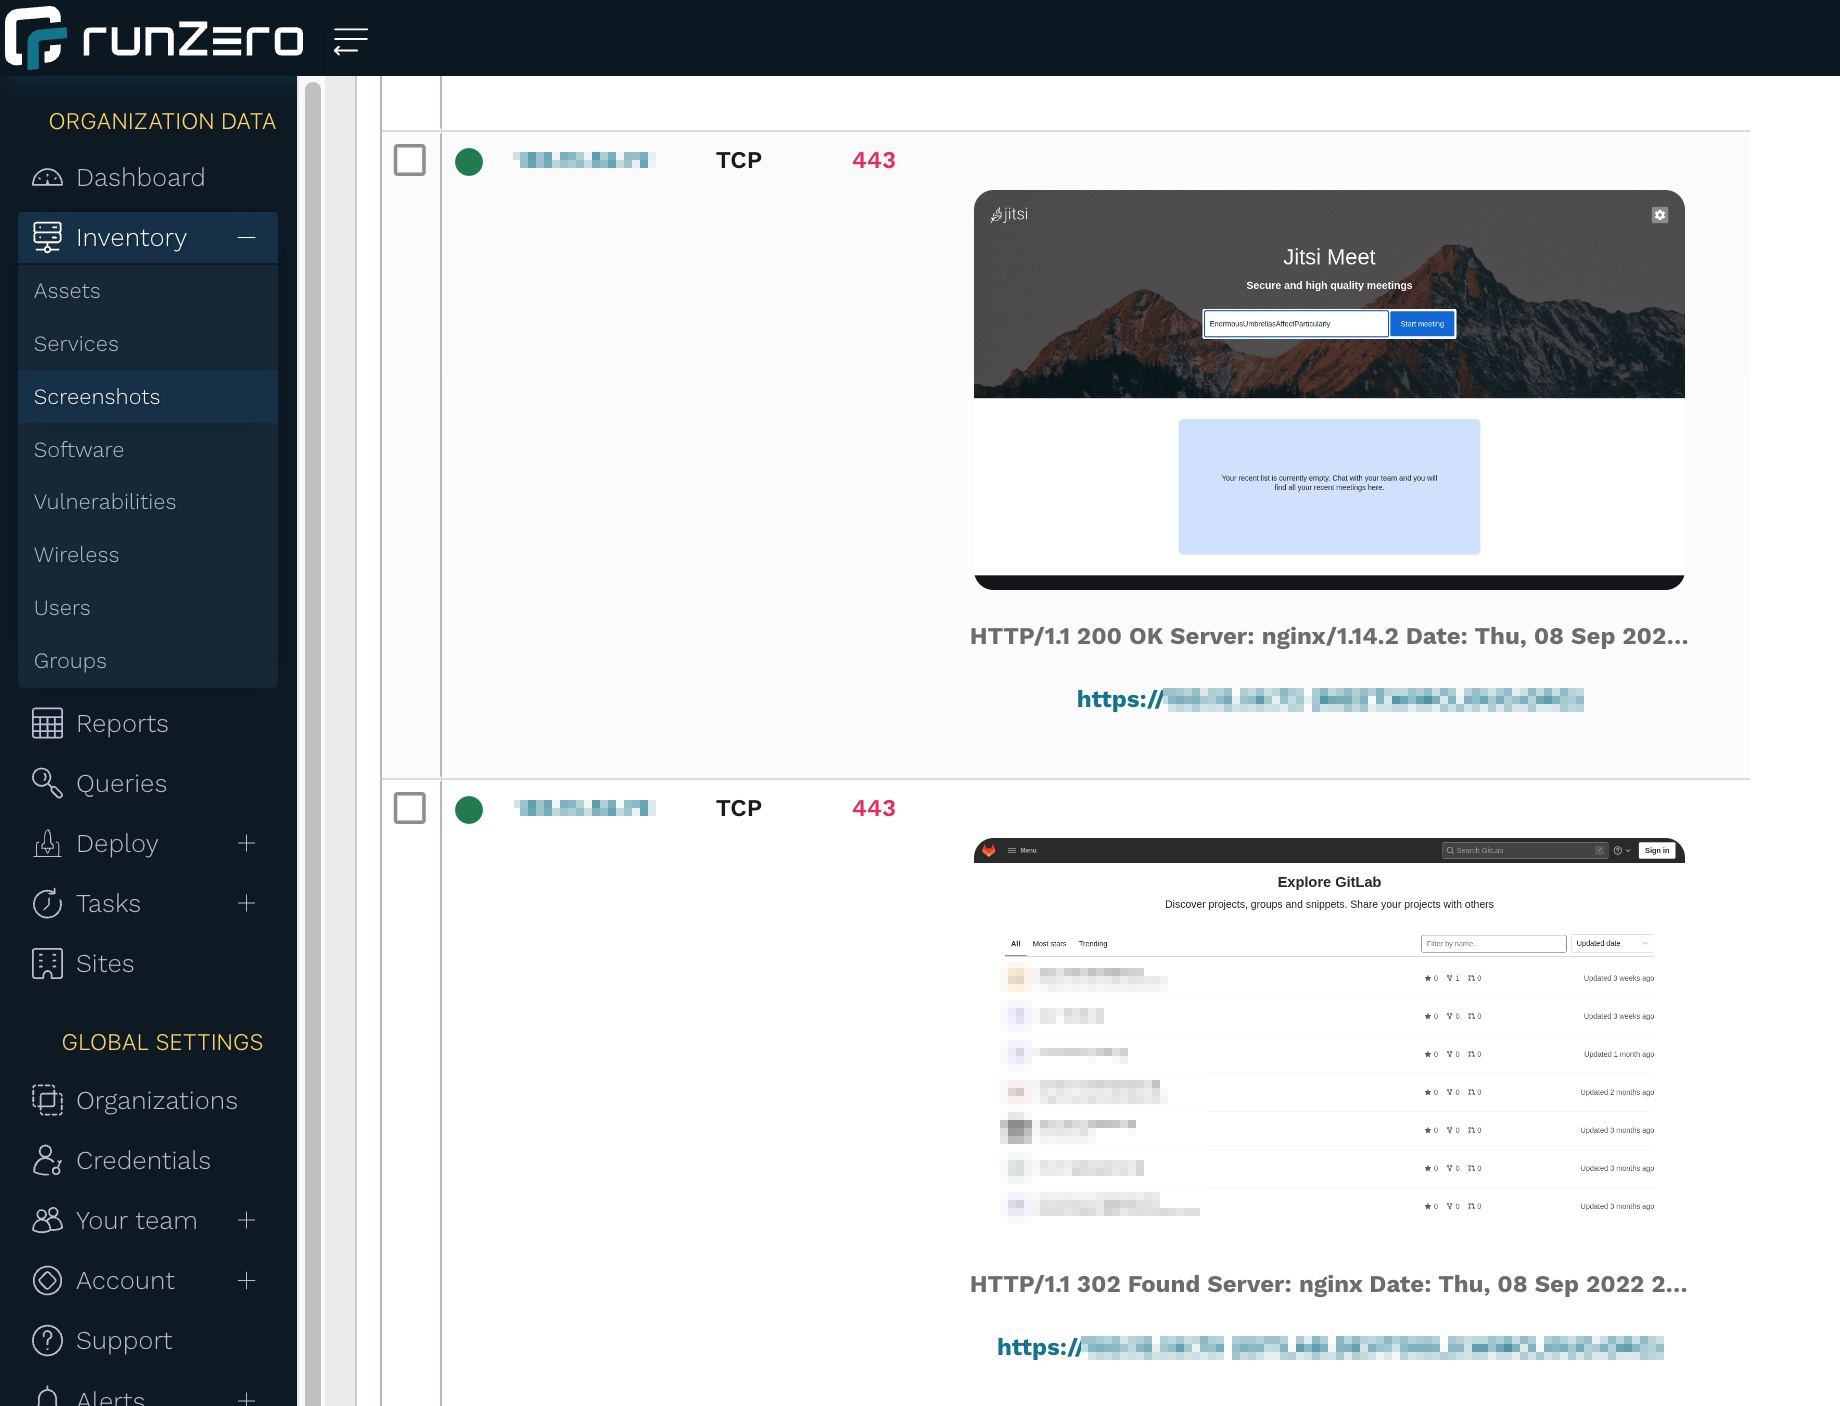1840x1406 pixels.
Task: Go to Dashboard
Action: pyautogui.click(x=140, y=178)
